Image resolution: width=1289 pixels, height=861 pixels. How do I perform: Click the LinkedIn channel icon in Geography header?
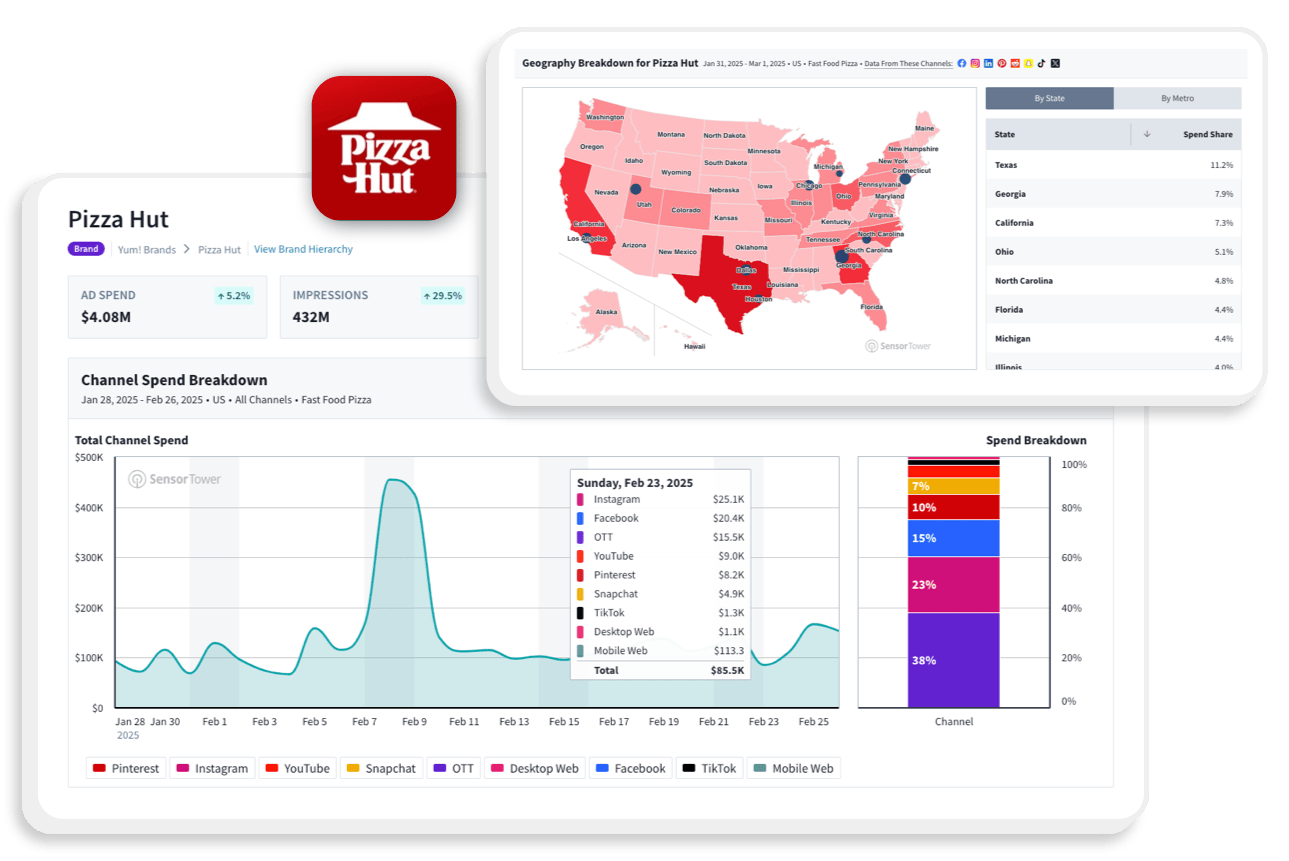[x=988, y=63]
